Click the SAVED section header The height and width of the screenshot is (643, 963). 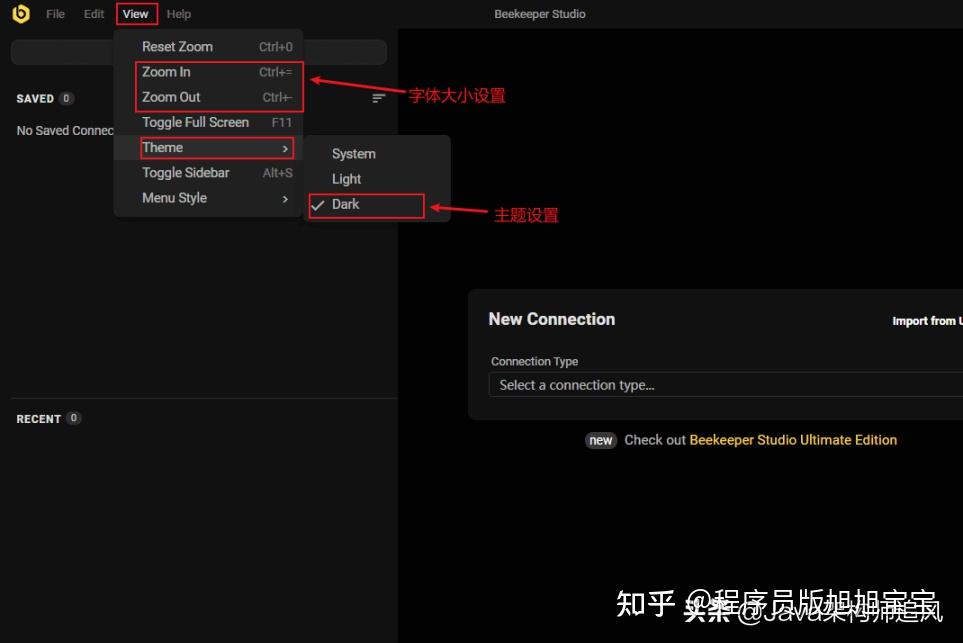[x=35, y=98]
